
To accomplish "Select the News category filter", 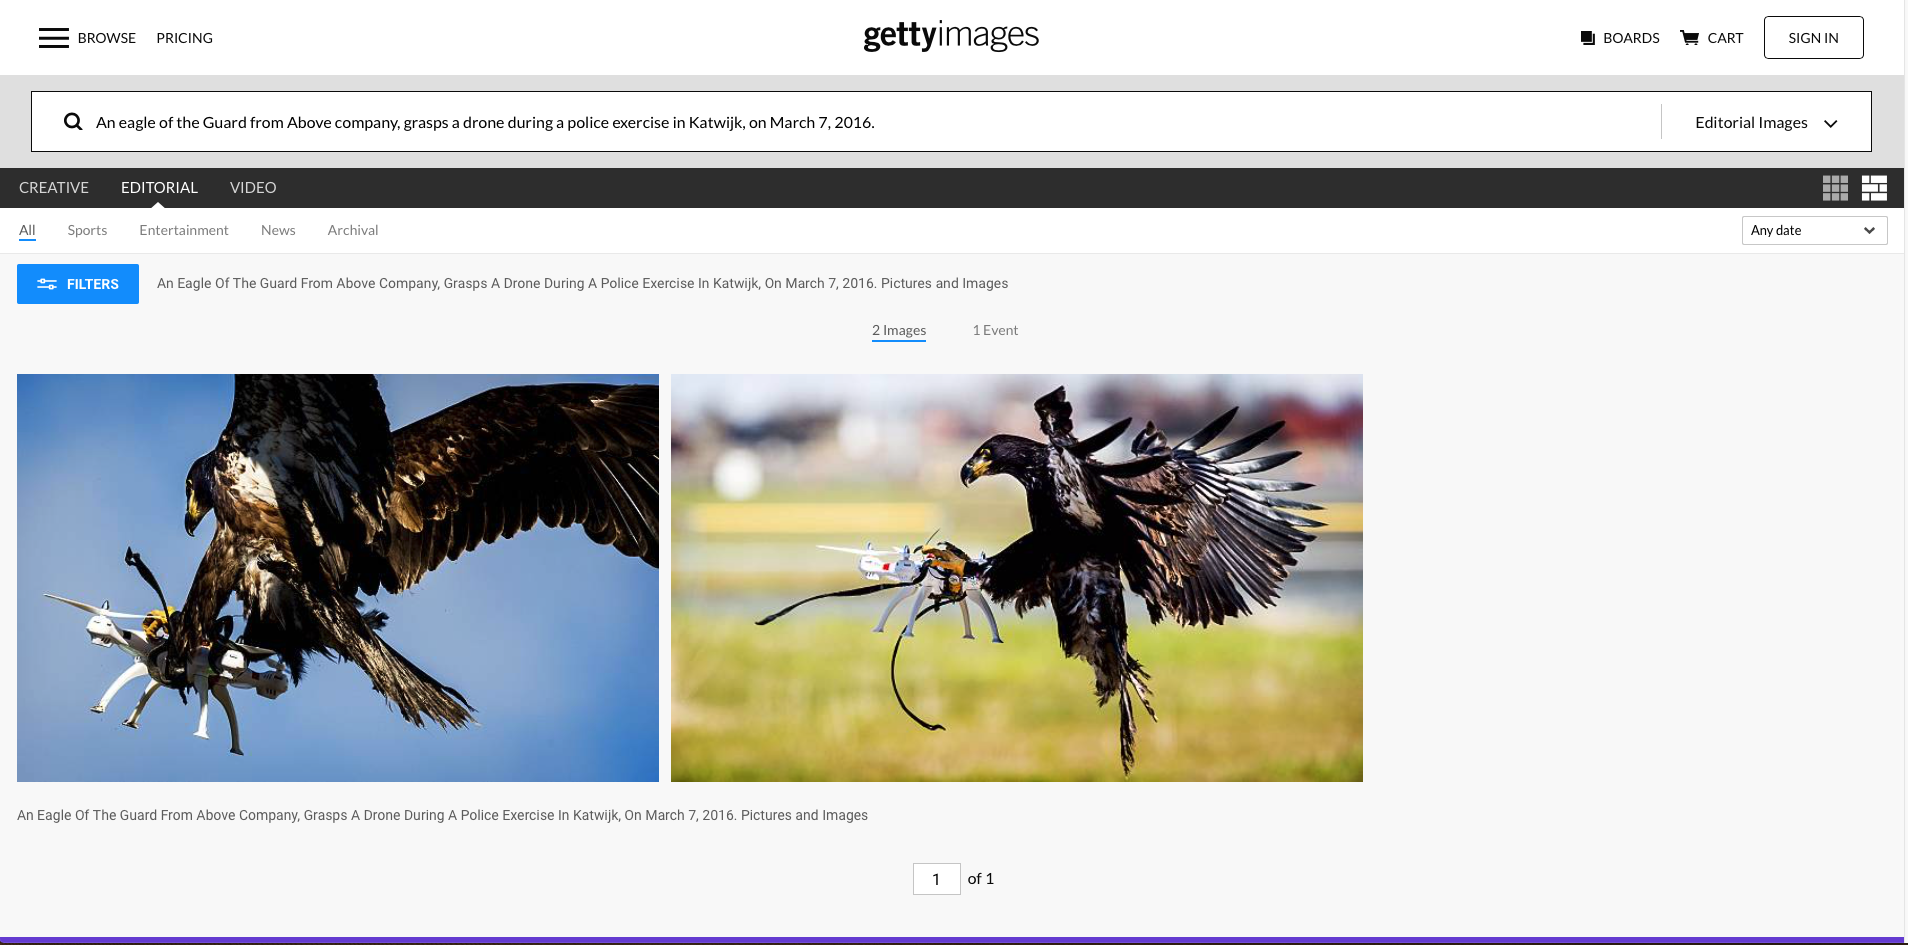I will [278, 230].
